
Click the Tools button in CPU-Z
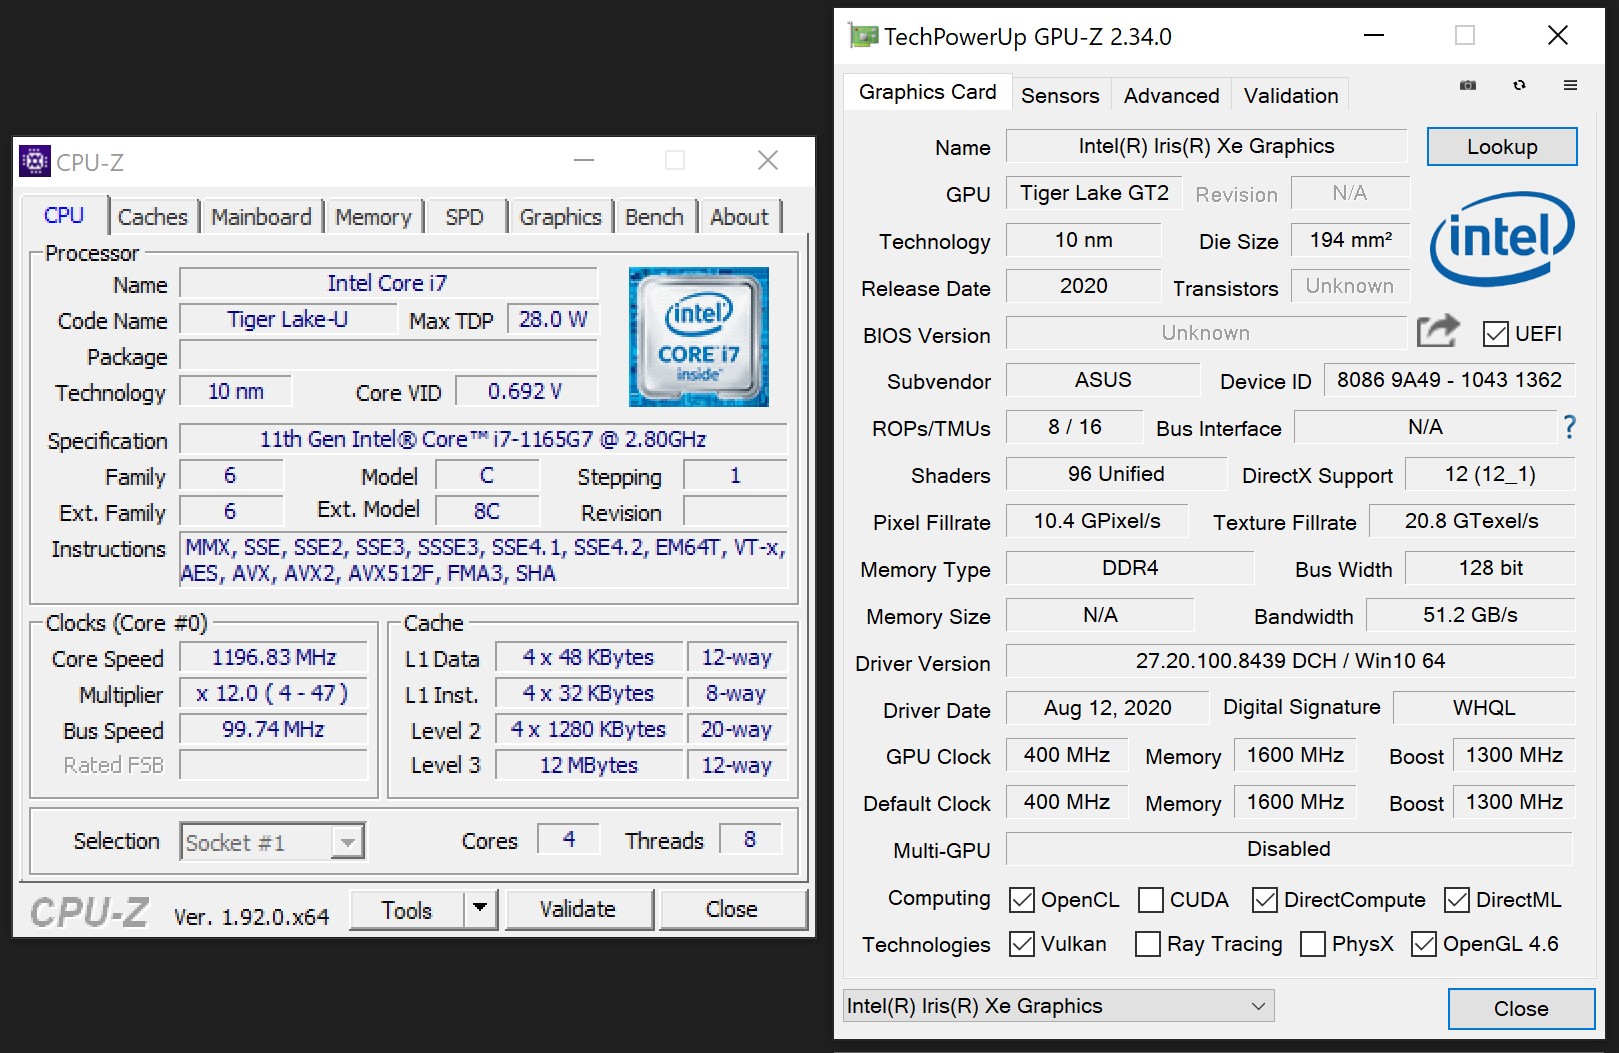tap(407, 909)
